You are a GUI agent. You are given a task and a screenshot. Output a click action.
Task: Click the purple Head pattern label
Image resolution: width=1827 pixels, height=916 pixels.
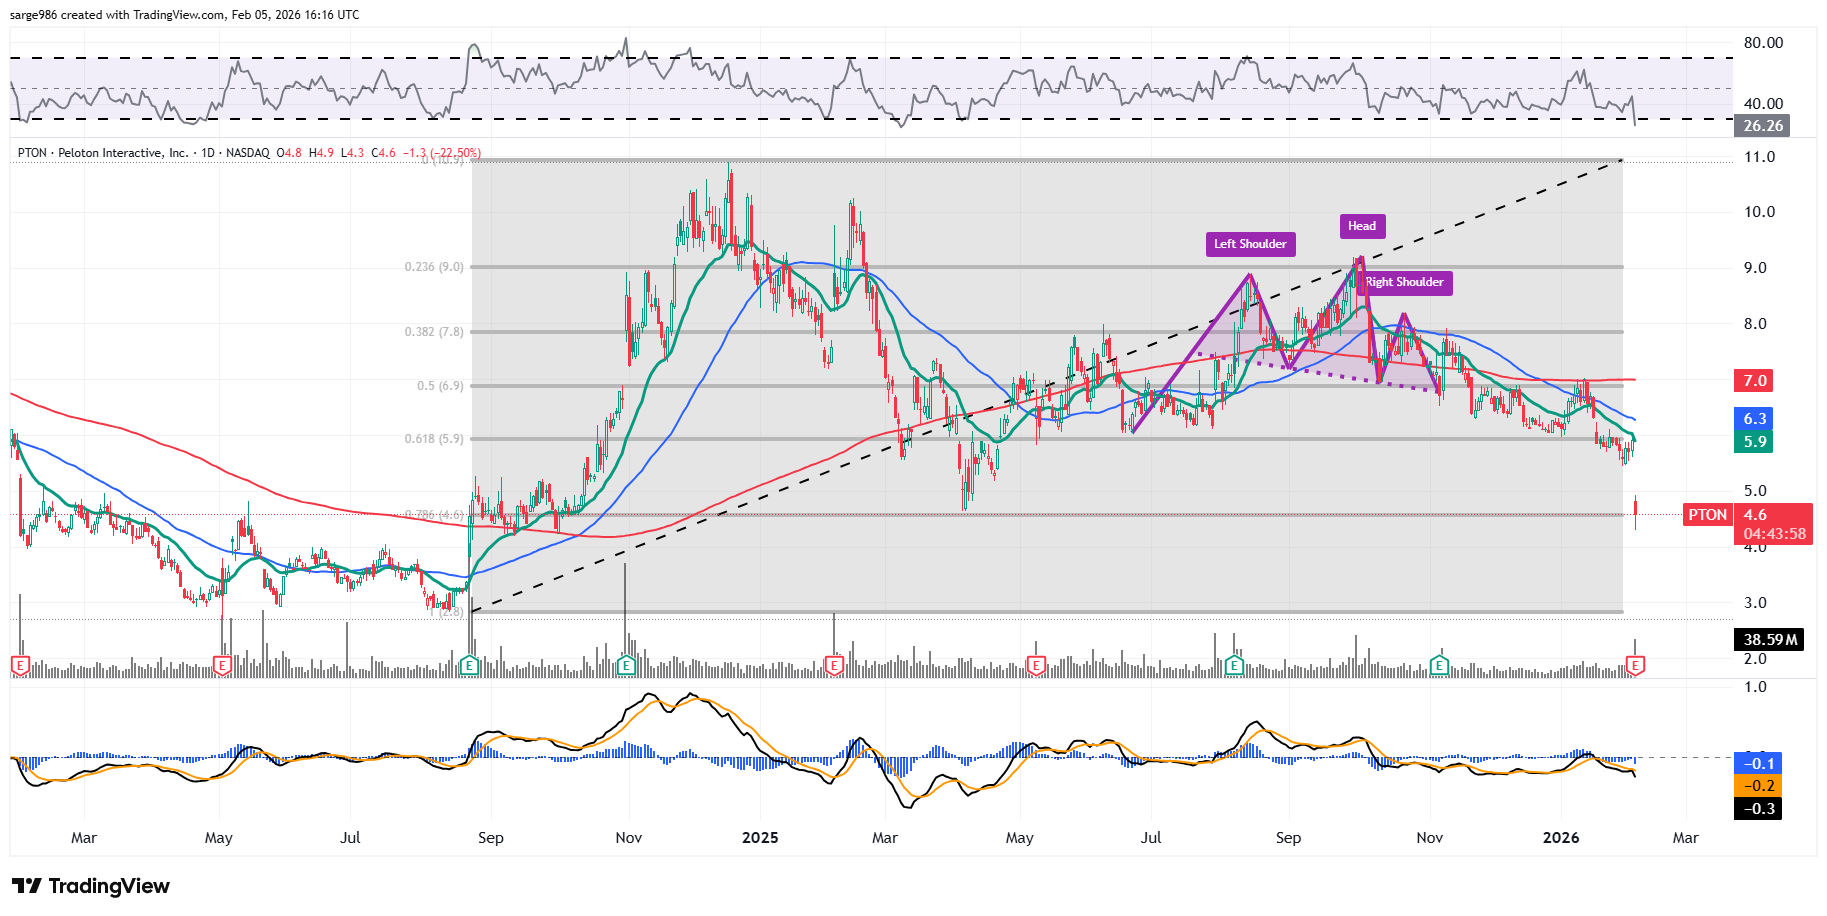(x=1361, y=226)
